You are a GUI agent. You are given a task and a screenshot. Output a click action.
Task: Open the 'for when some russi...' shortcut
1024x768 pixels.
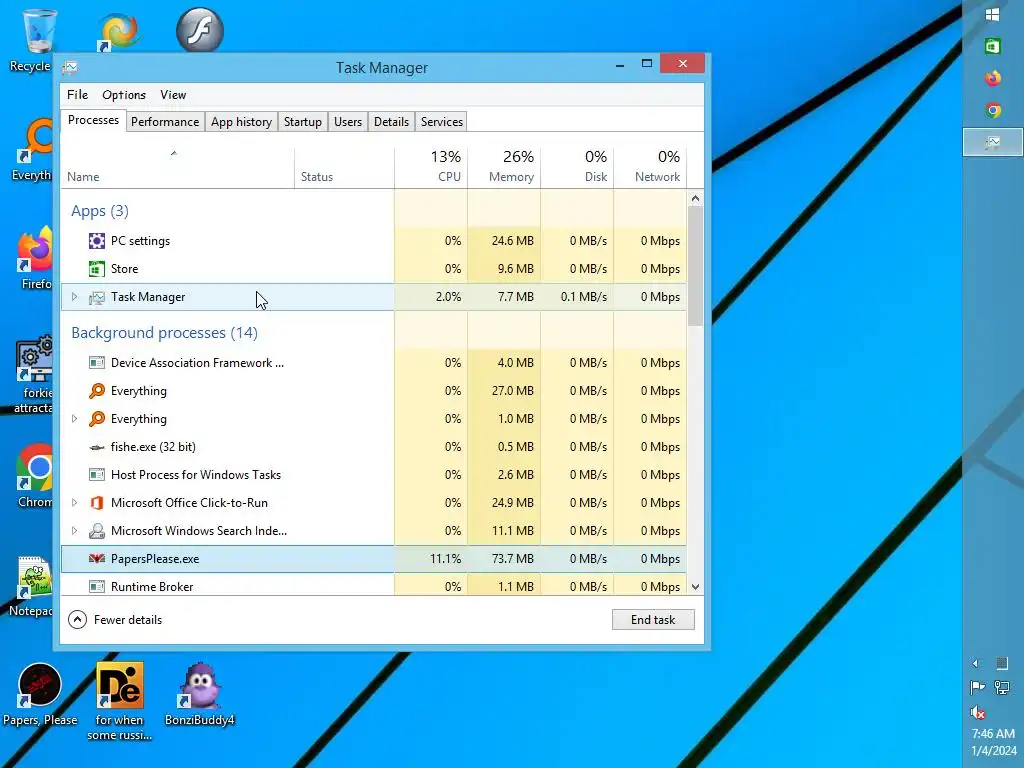point(120,701)
